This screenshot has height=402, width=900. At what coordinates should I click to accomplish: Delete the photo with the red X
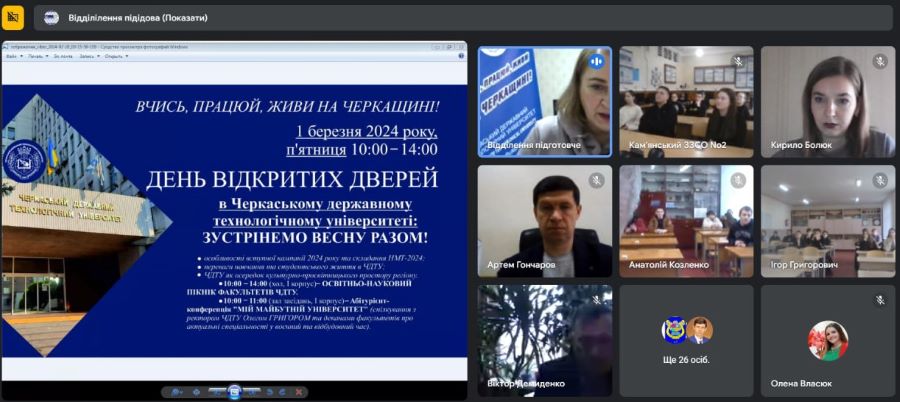pyautogui.click(x=298, y=392)
